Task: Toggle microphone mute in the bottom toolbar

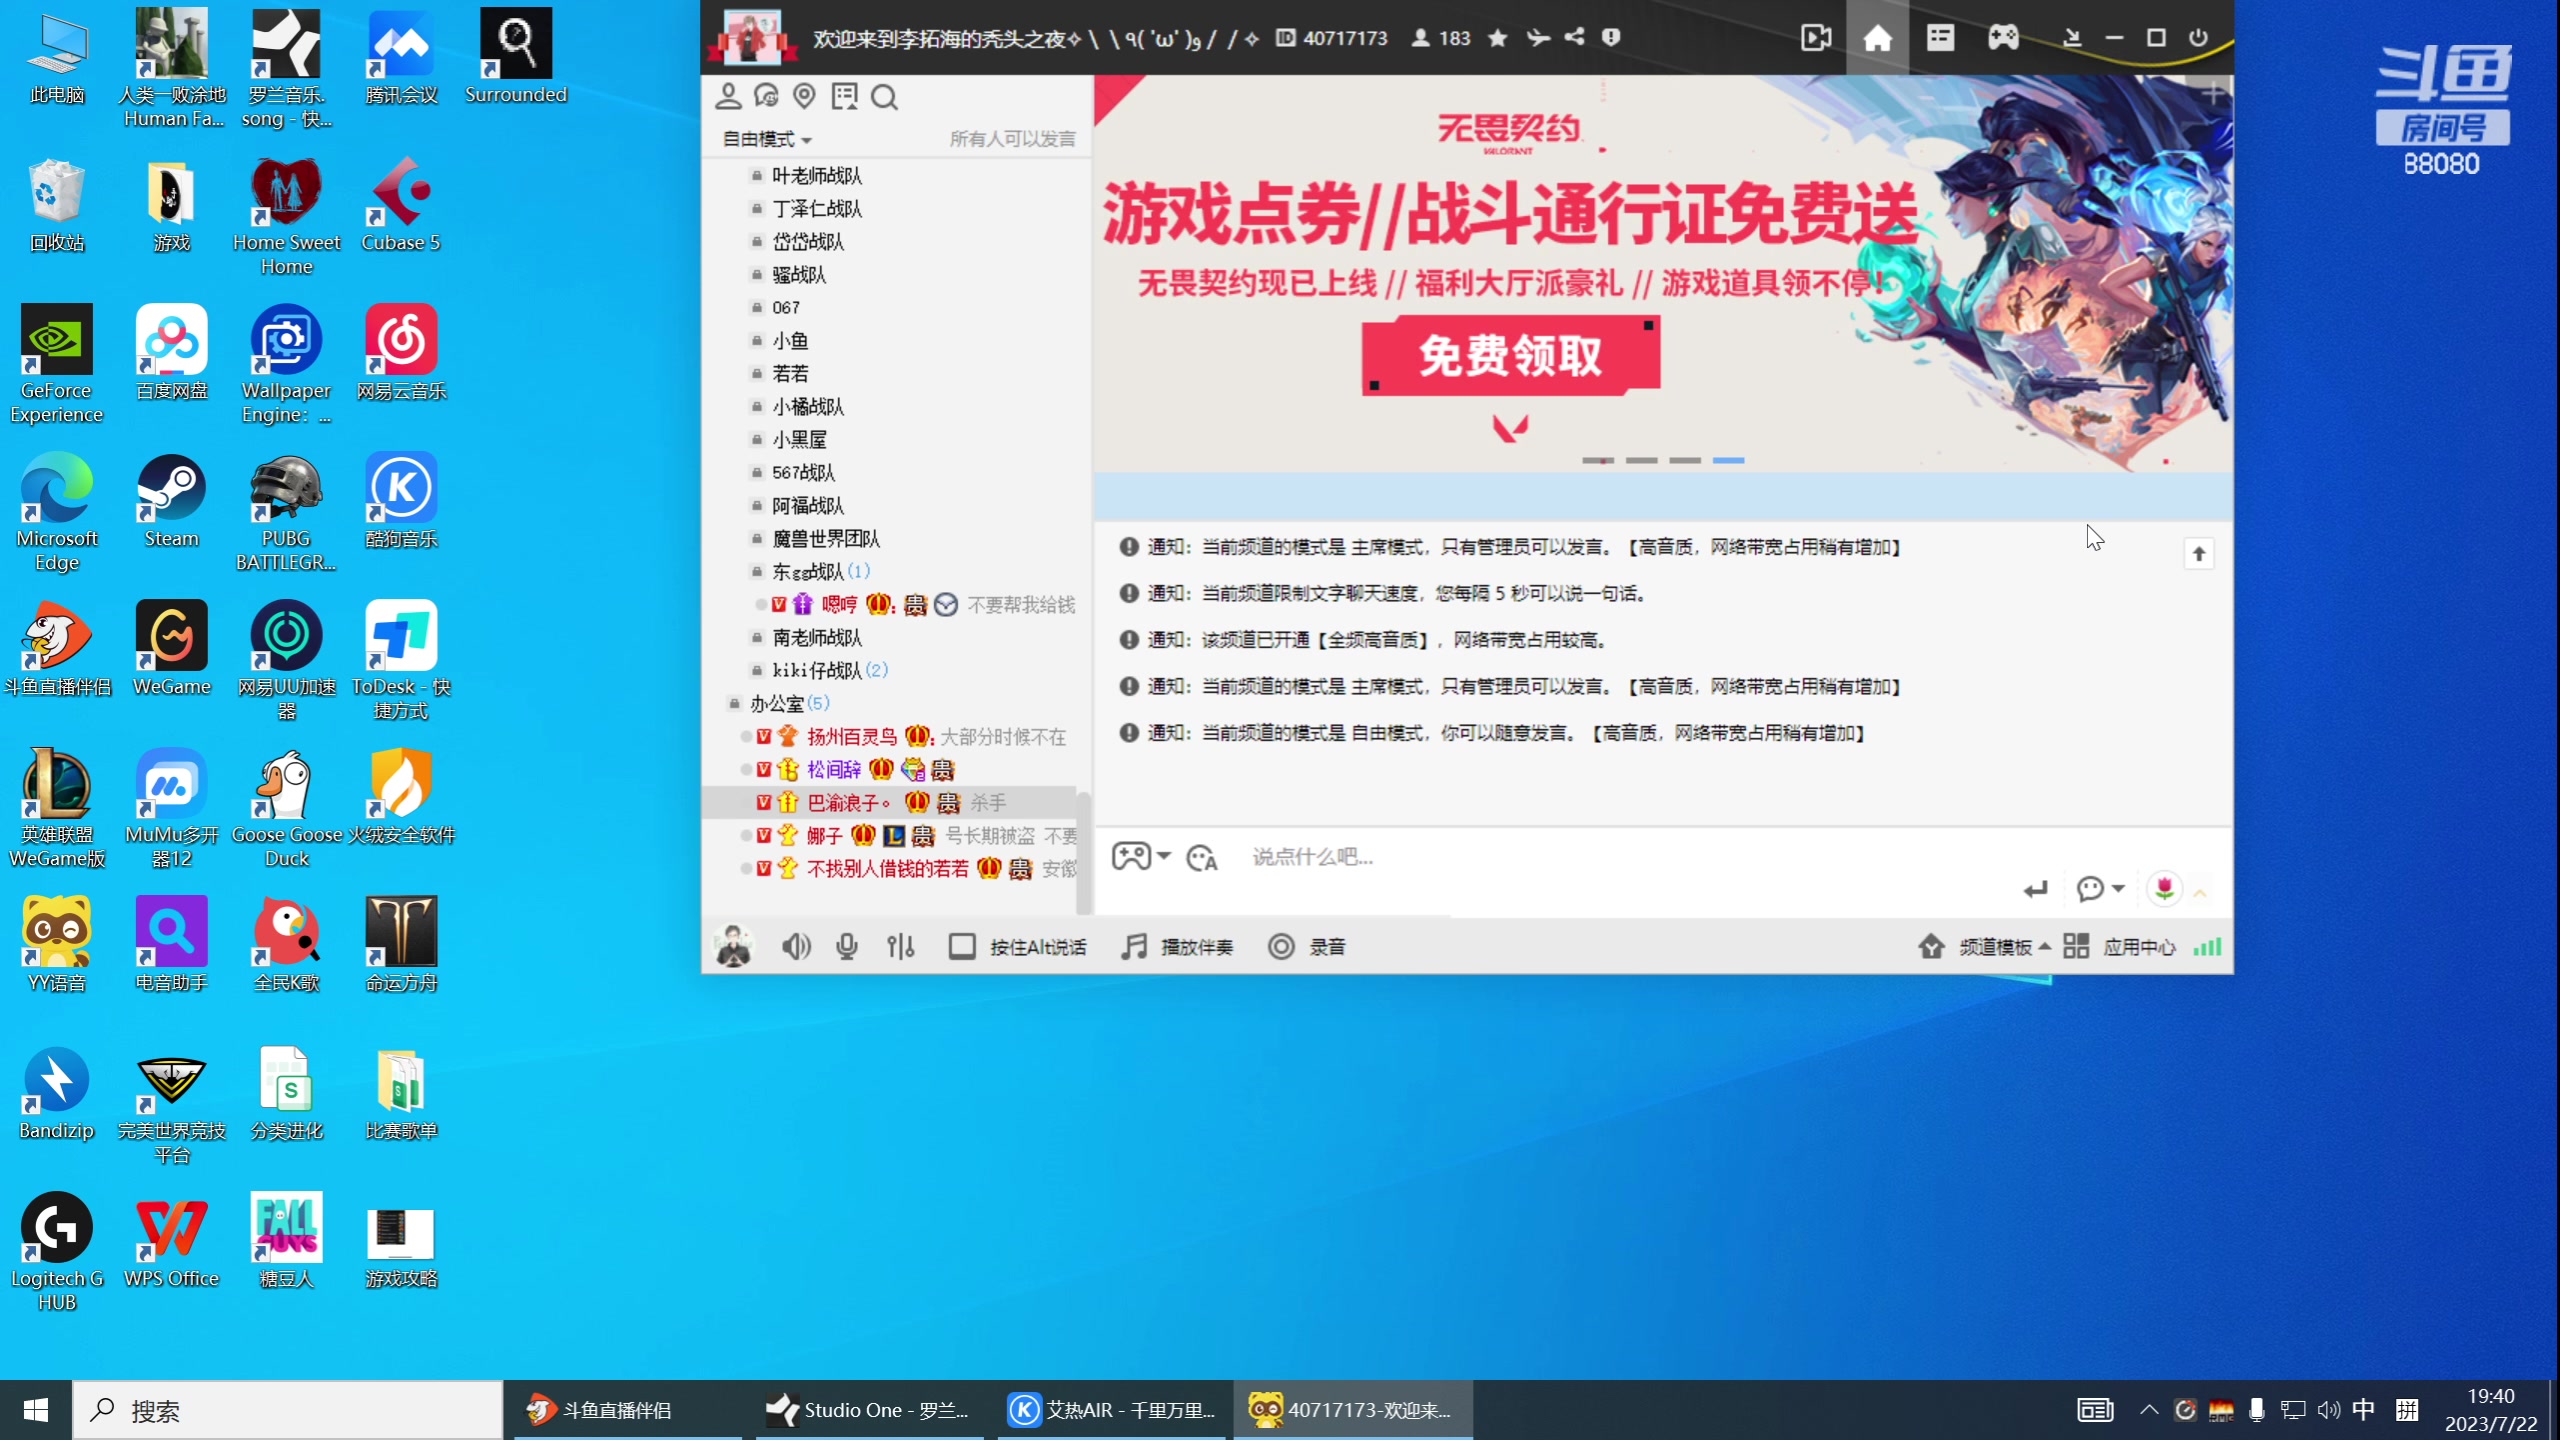Action: [846, 946]
